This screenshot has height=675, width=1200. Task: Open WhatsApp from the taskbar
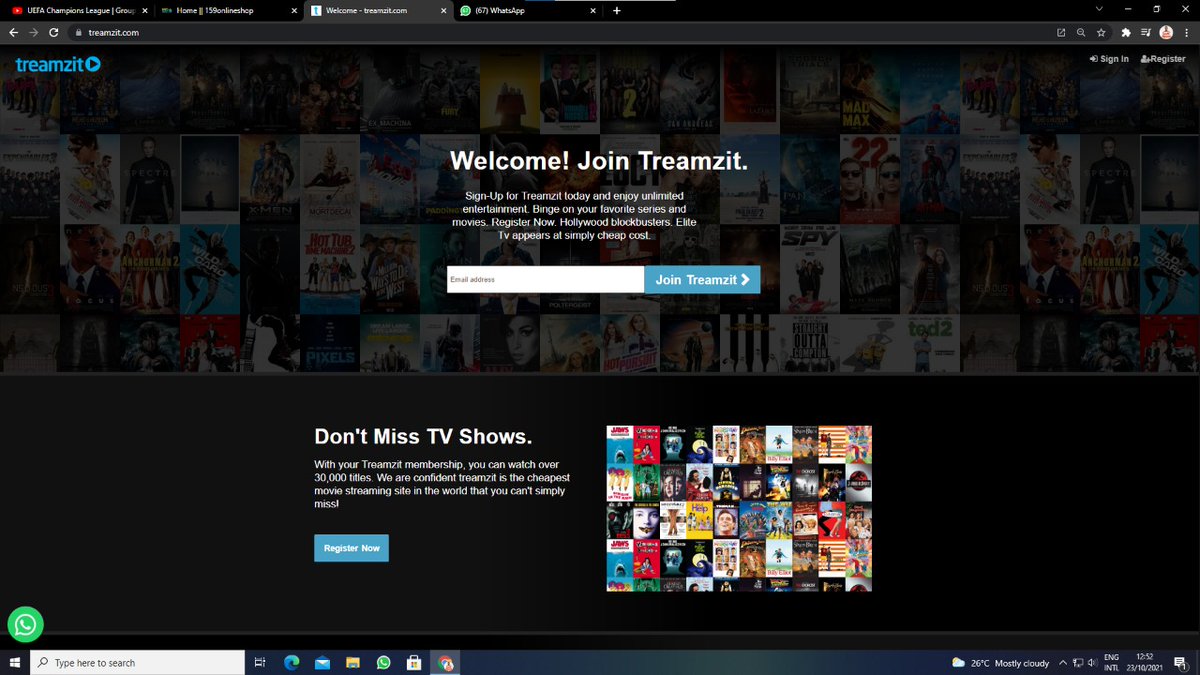point(384,662)
